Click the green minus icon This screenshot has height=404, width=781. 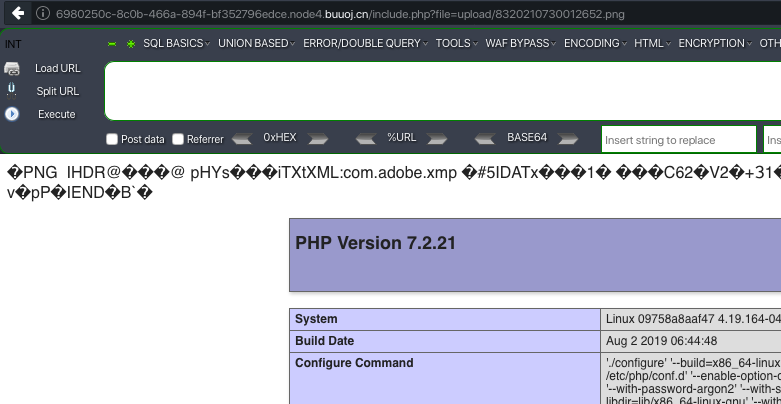click(x=112, y=44)
